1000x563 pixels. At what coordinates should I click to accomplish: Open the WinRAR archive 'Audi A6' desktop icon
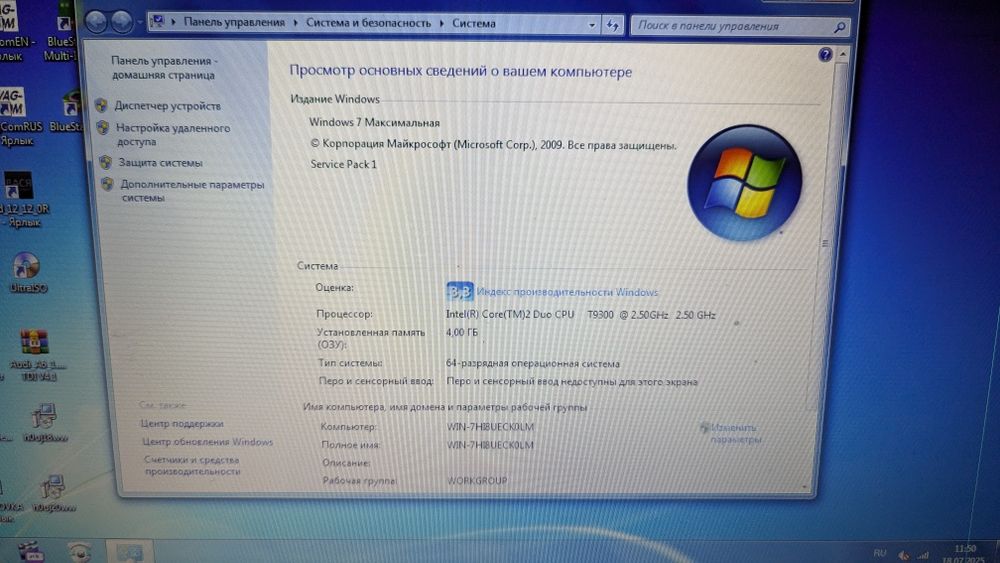(36, 355)
